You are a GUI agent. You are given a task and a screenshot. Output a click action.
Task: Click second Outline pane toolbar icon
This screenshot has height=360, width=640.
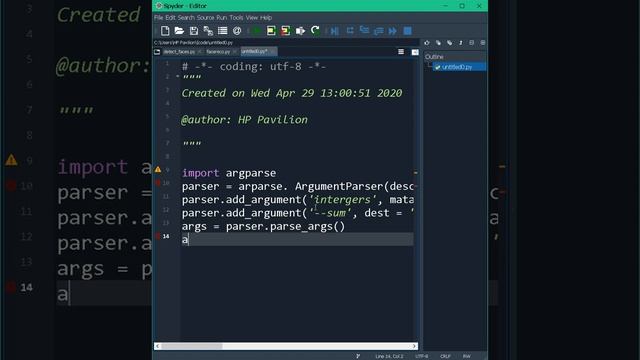pyautogui.click(x=438, y=43)
